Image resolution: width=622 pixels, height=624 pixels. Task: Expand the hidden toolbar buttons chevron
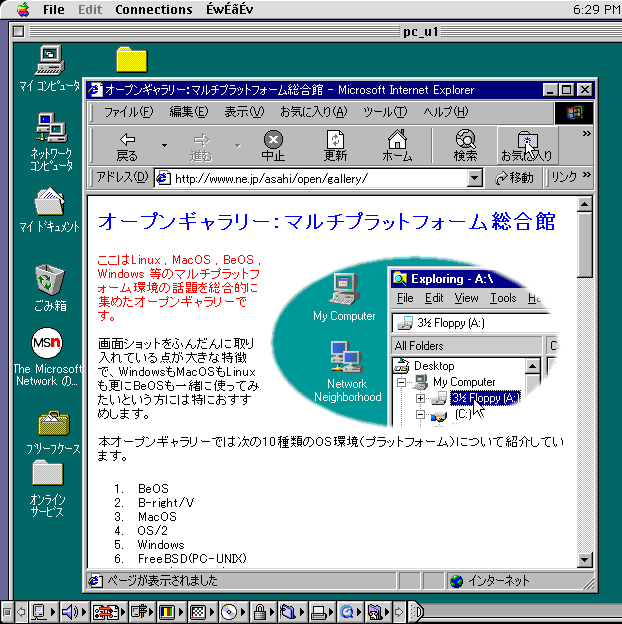[586, 133]
